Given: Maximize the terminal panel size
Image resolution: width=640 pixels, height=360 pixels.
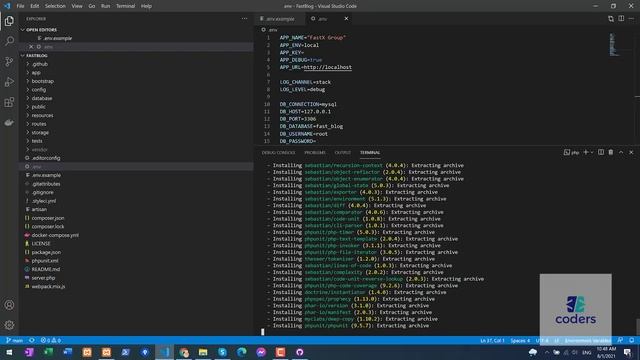Looking at the screenshot, I should pyautogui.click(x=621, y=152).
